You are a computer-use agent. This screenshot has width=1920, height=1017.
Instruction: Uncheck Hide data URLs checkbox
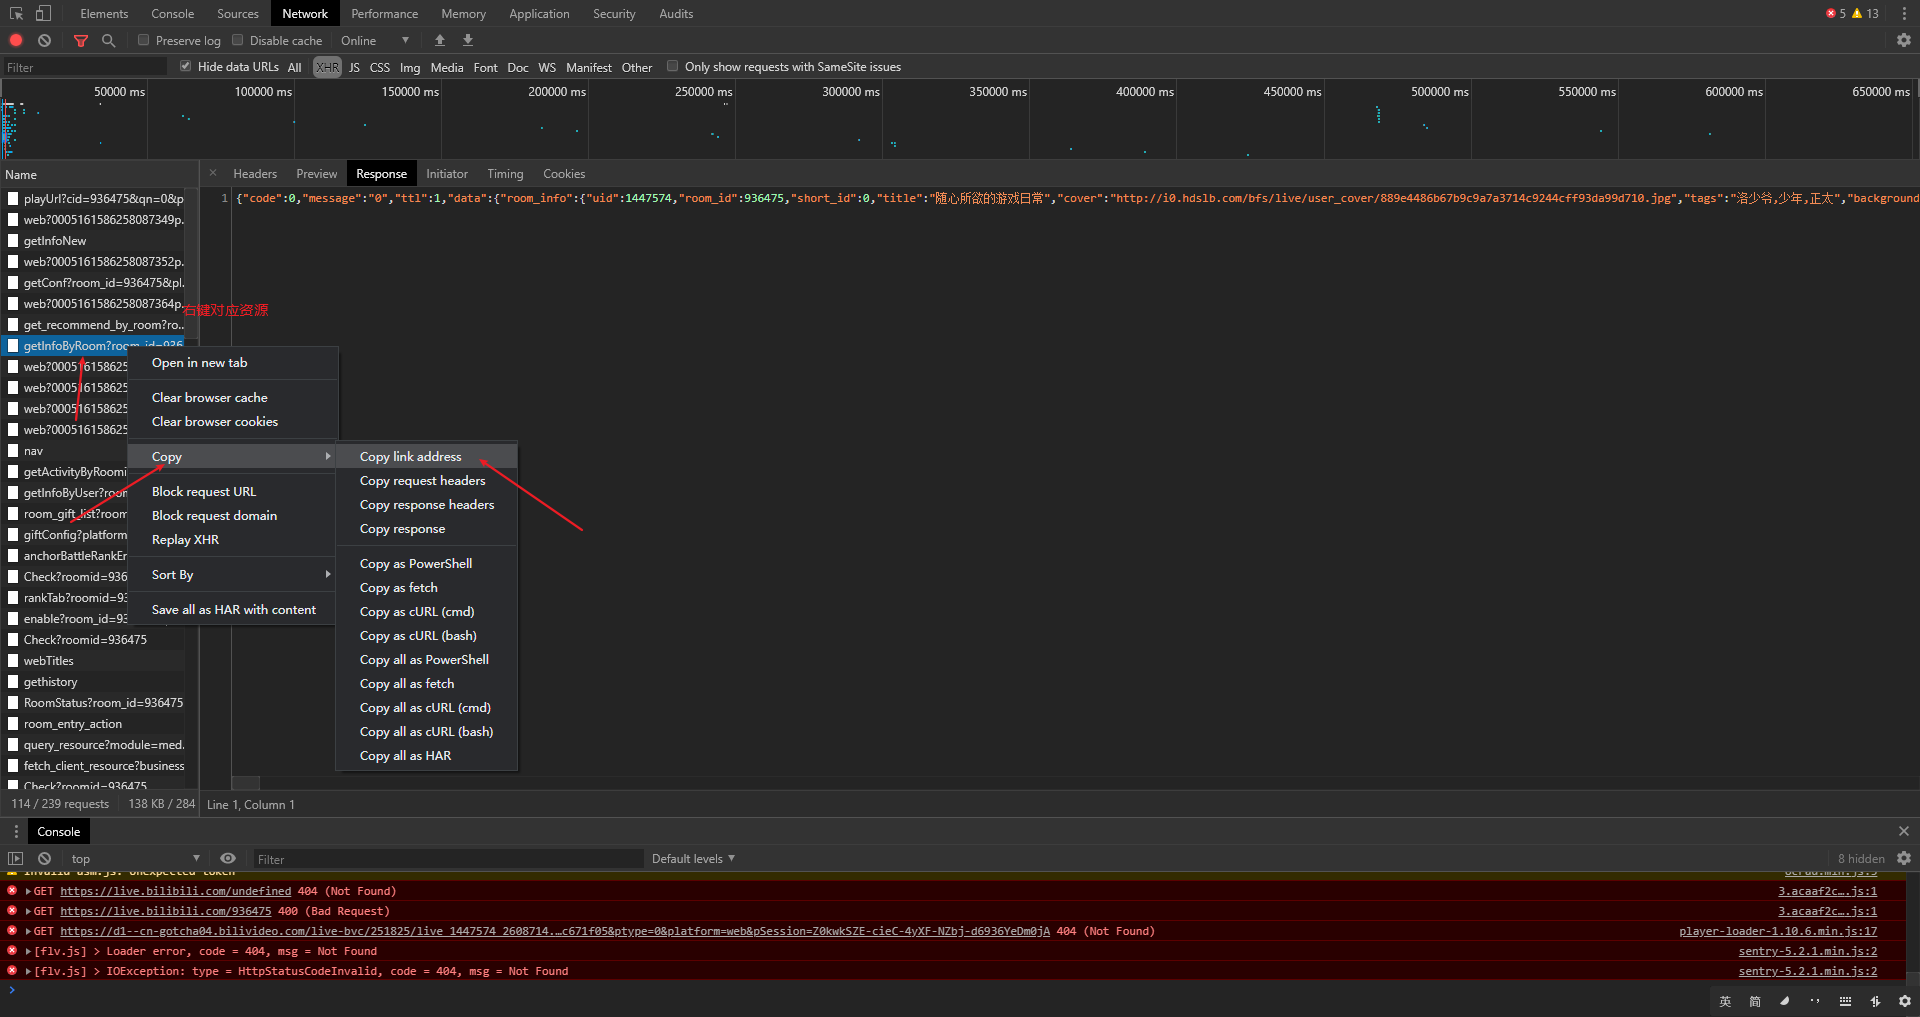click(186, 66)
